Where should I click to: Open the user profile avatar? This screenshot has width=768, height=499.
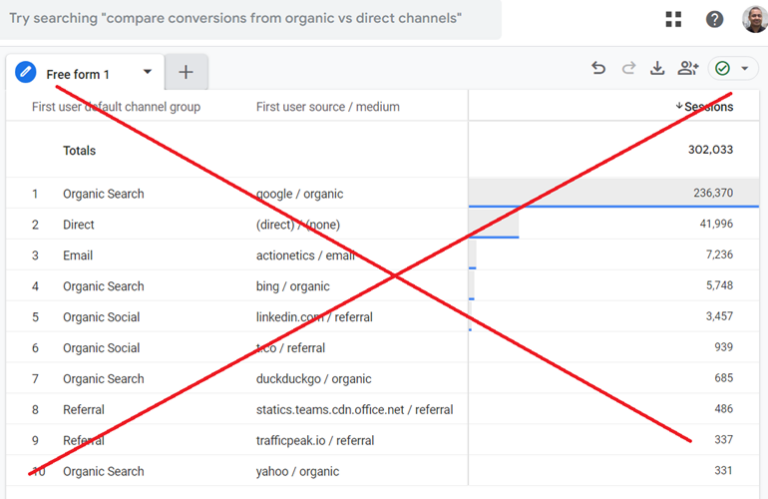pyautogui.click(x=754, y=19)
